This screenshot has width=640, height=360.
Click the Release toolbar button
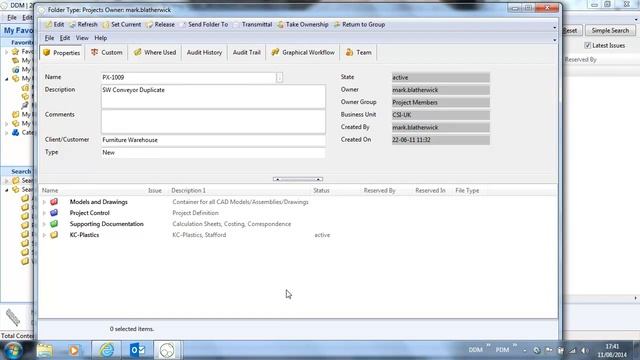tap(160, 24)
